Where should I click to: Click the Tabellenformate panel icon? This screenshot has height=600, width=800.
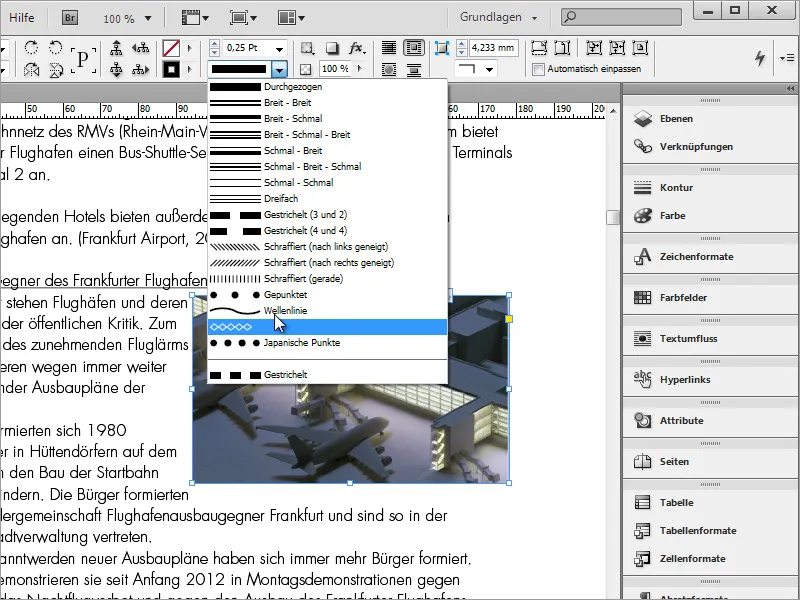pyautogui.click(x=642, y=531)
